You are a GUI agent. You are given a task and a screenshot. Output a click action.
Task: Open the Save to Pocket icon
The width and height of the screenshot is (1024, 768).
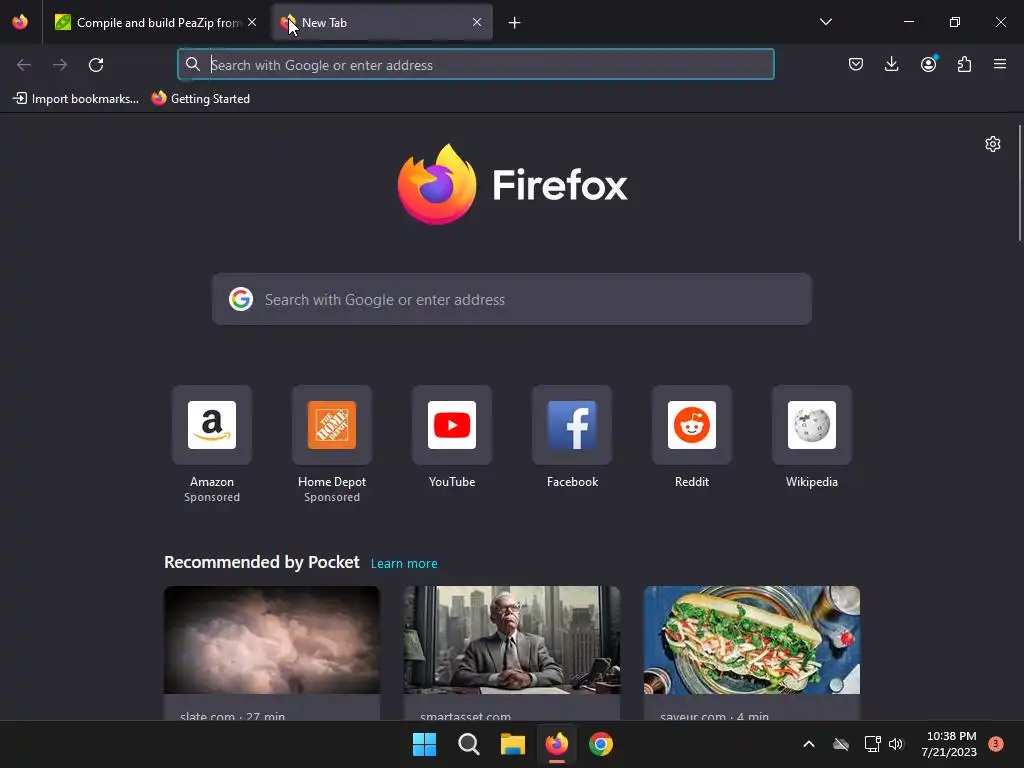click(x=856, y=64)
